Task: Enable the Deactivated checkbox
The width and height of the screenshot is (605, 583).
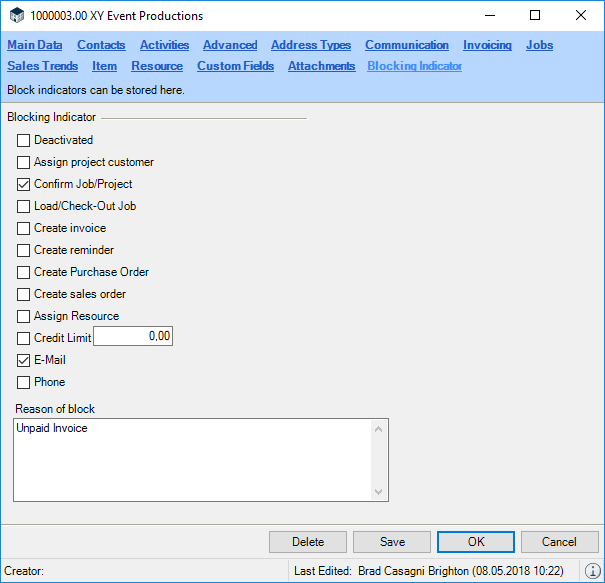Action: (x=24, y=141)
